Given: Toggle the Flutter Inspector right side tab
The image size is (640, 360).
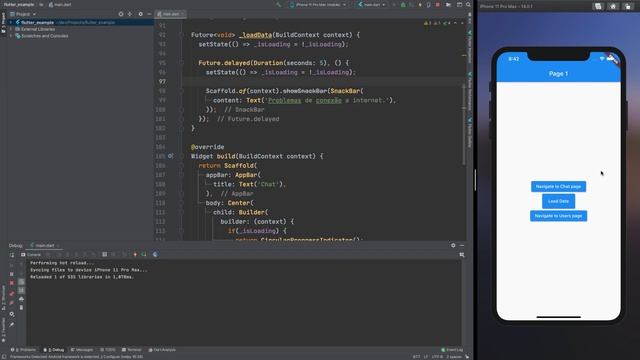Looking at the screenshot, I should pyautogui.click(x=470, y=47).
